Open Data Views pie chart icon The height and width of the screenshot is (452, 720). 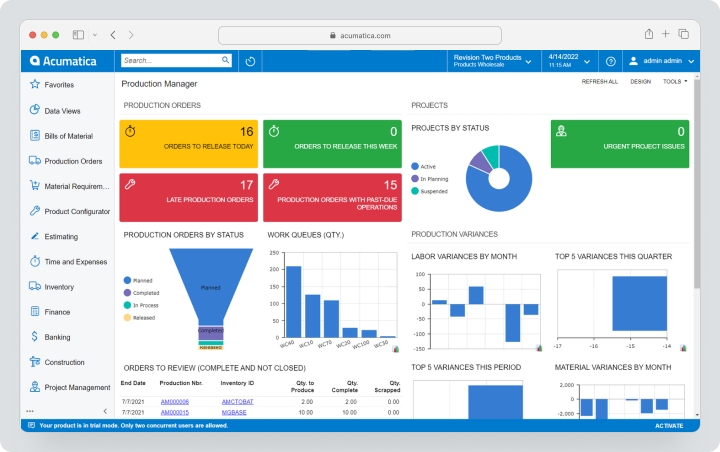coord(35,110)
